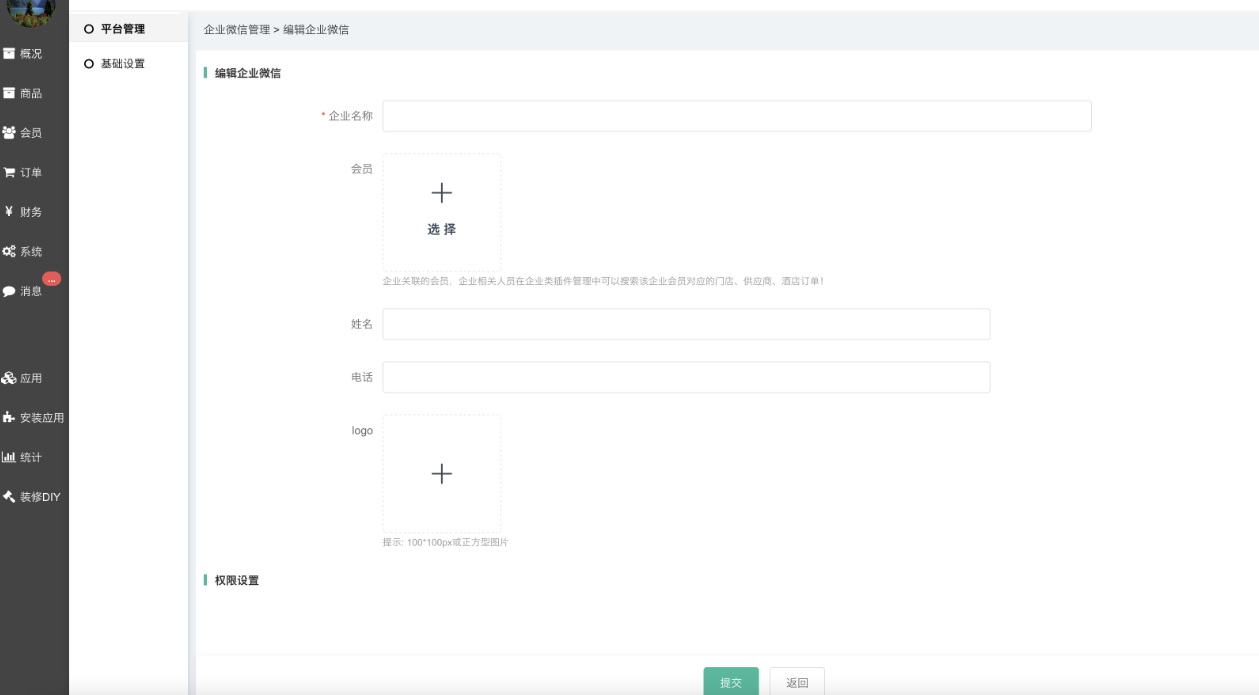Select the 会员 members icon in sidebar
Image resolution: width=1259 pixels, height=695 pixels.
9,132
